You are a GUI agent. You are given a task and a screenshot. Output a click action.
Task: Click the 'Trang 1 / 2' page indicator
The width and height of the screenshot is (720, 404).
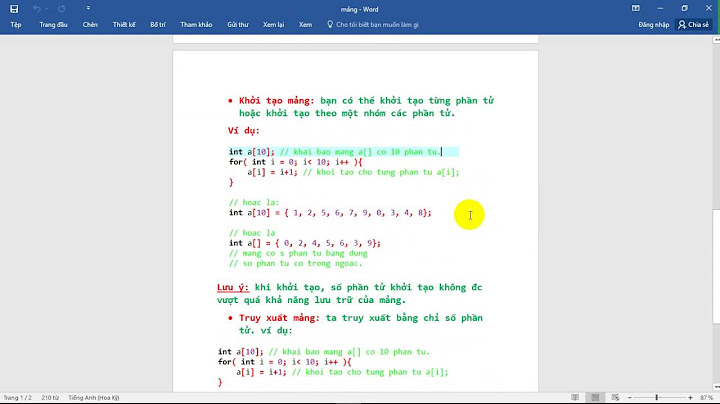[17, 398]
